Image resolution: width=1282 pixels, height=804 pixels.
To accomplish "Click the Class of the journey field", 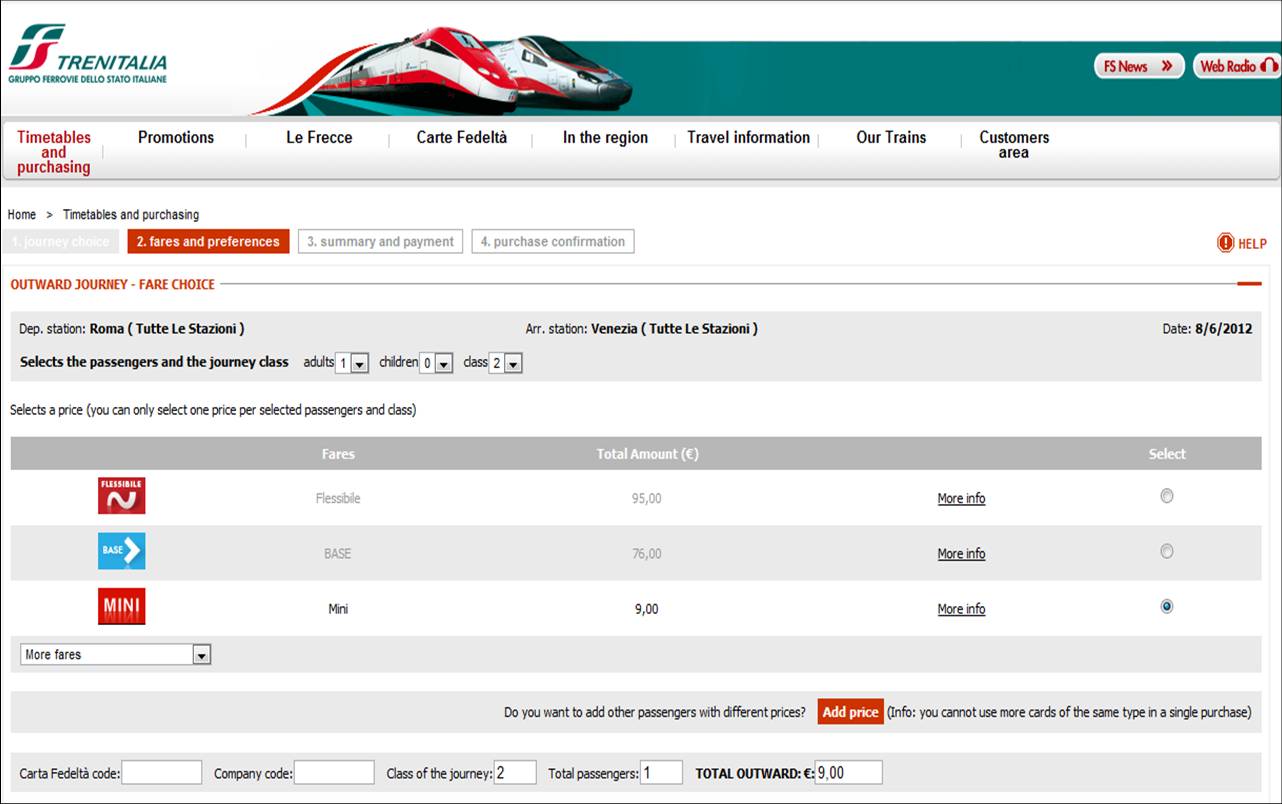I will (515, 773).
